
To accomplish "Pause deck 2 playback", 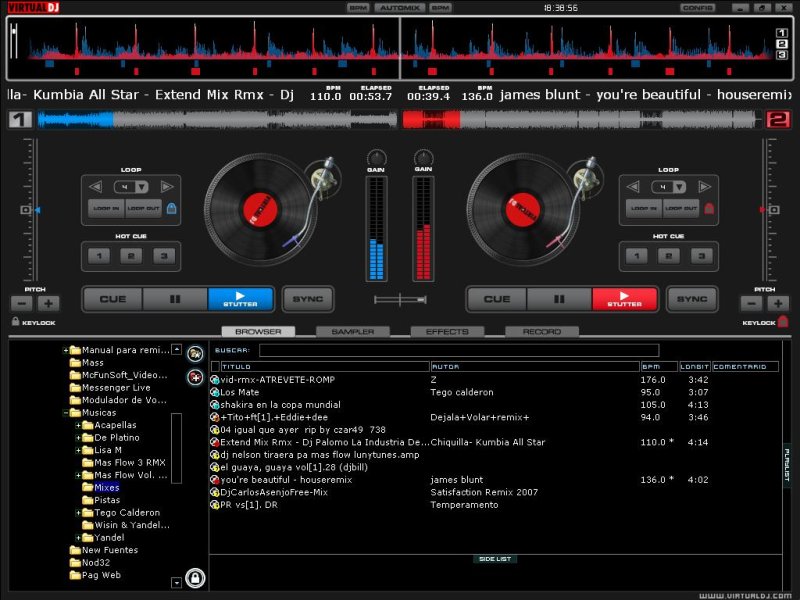I will coord(559,299).
